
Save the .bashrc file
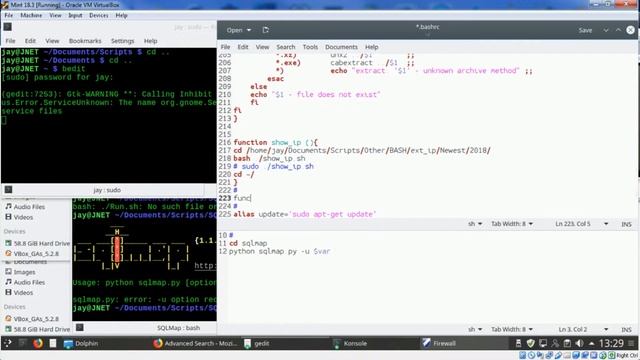(x=585, y=30)
